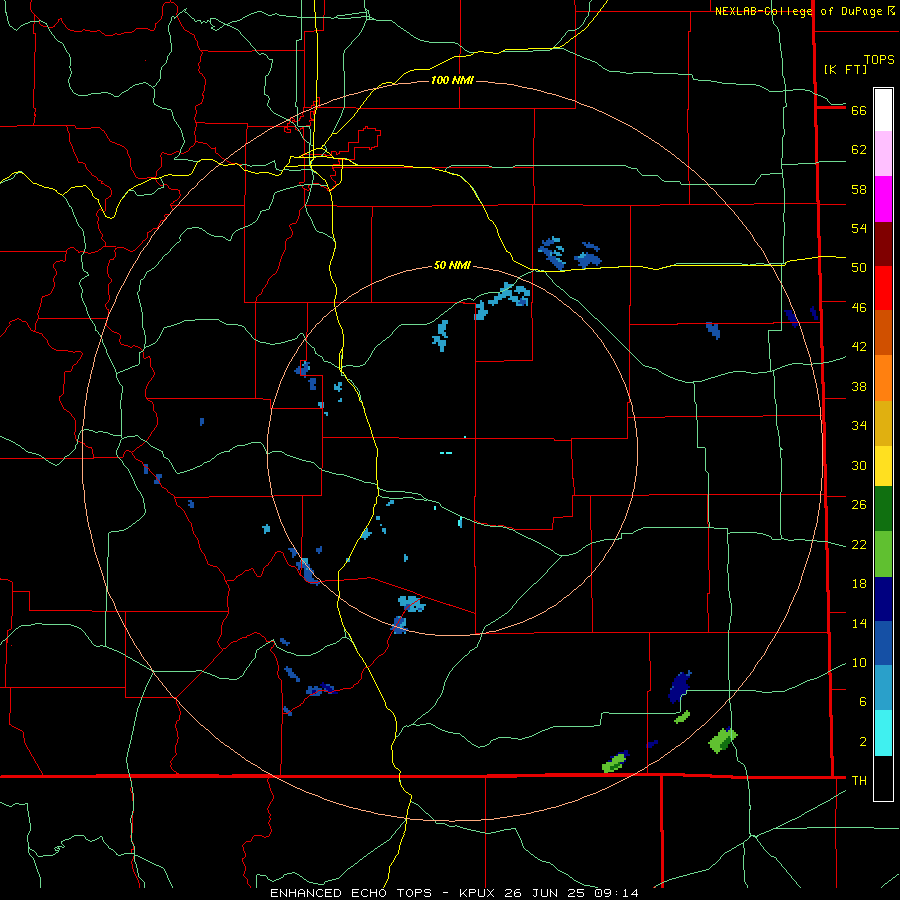Select the '22' legend value
Screen dimensions: 900x900
tap(859, 544)
